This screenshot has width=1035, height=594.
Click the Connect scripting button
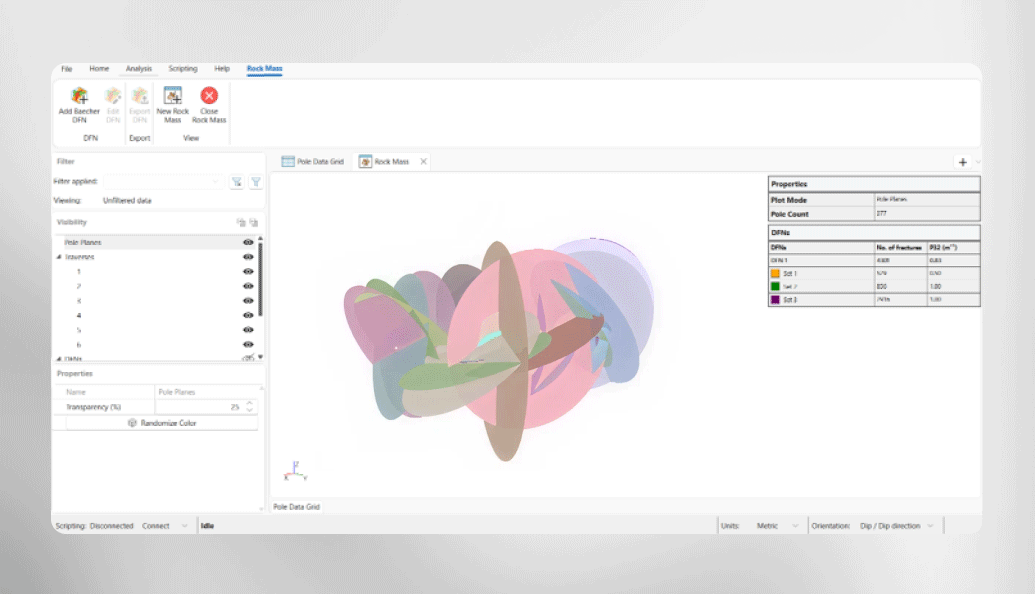[x=156, y=526]
